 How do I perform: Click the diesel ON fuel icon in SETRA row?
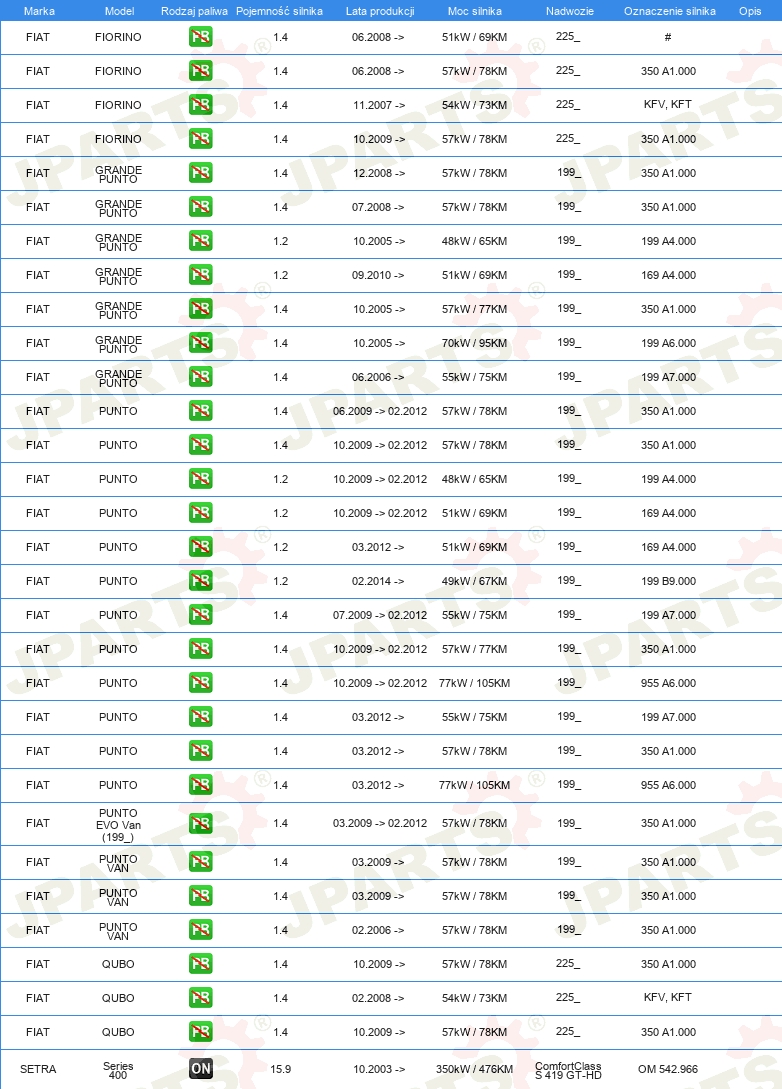pyautogui.click(x=201, y=1069)
